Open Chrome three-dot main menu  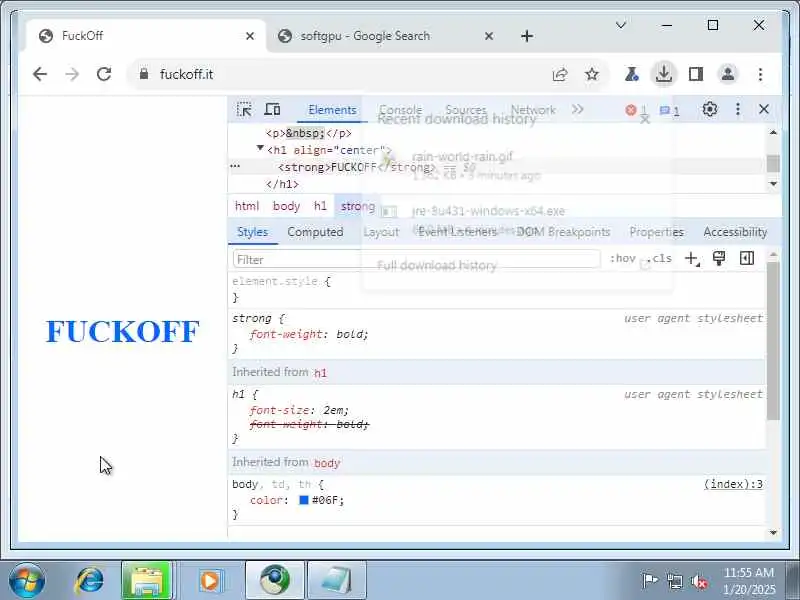pos(760,74)
